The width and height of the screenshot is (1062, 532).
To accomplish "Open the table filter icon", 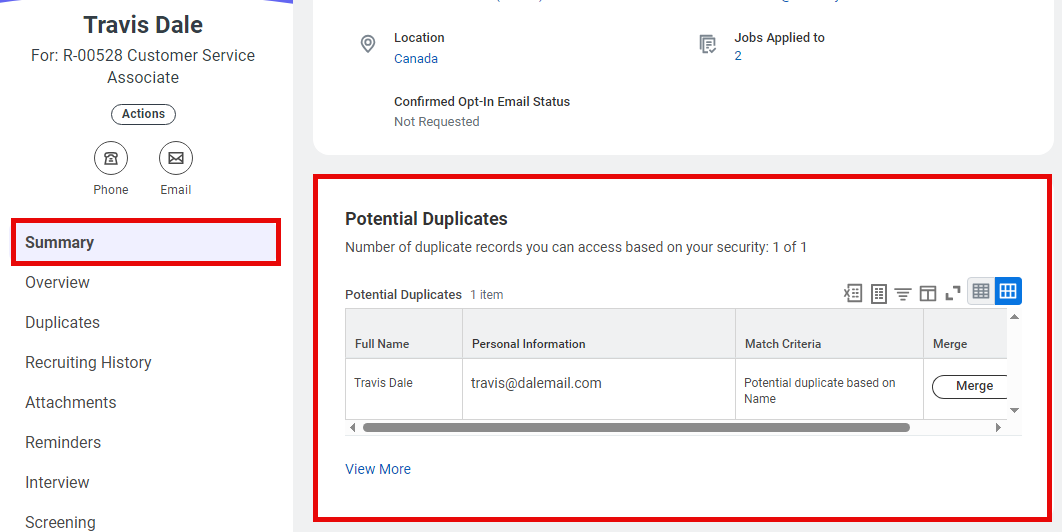I will tap(903, 293).
